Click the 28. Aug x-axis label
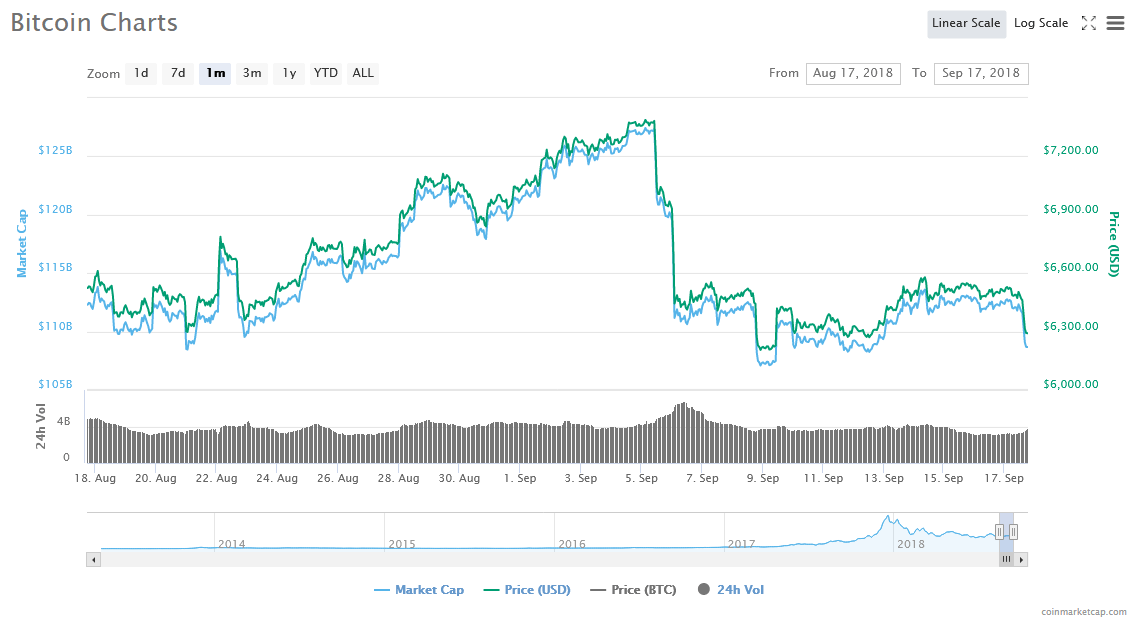The width and height of the screenshot is (1137, 620). pos(398,479)
